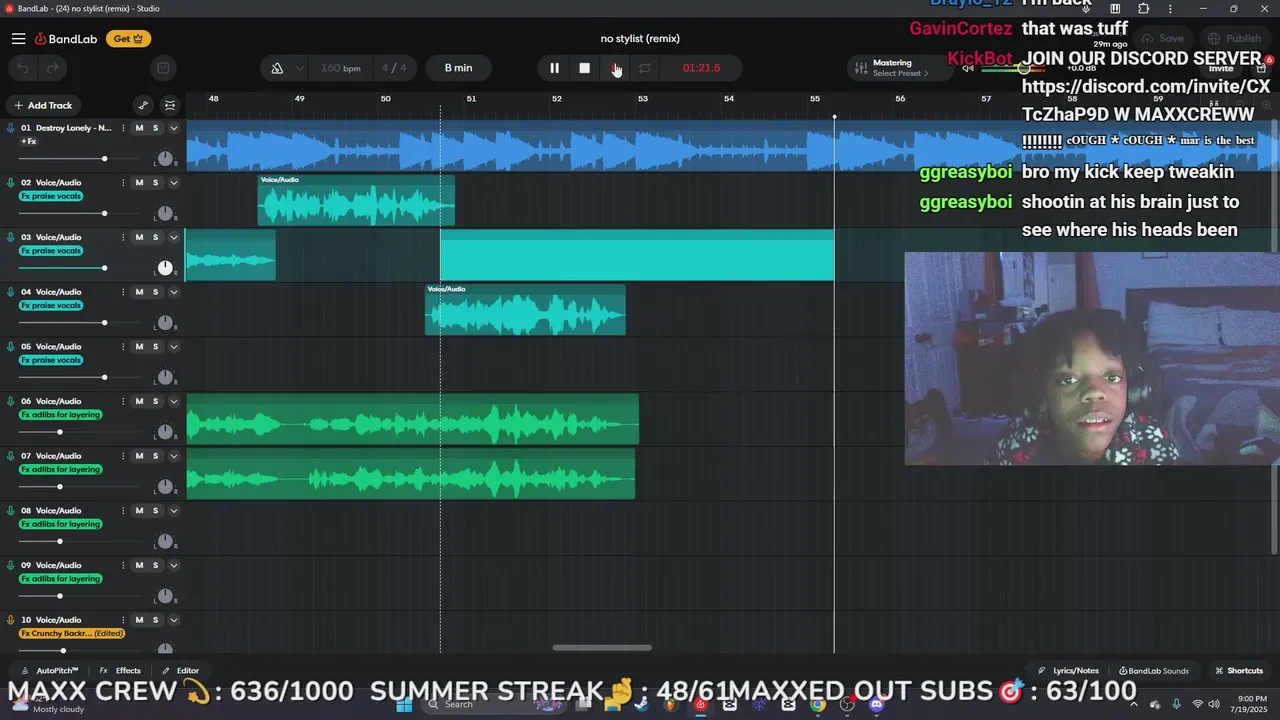Image resolution: width=1280 pixels, height=720 pixels.
Task: Mute track 05 Voice/Audio
Action: point(139,347)
